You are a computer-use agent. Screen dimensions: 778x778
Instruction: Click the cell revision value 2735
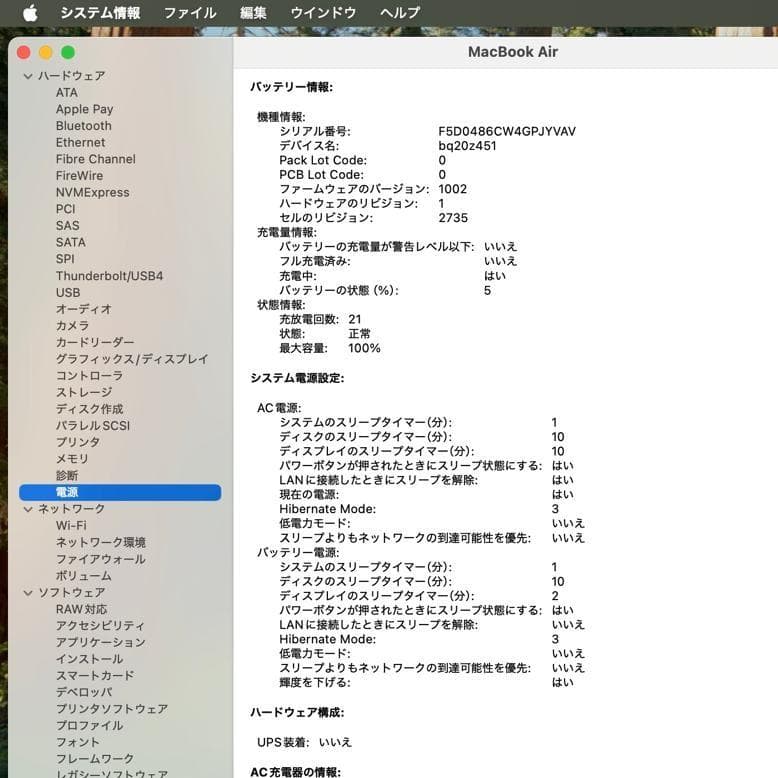[x=453, y=218]
